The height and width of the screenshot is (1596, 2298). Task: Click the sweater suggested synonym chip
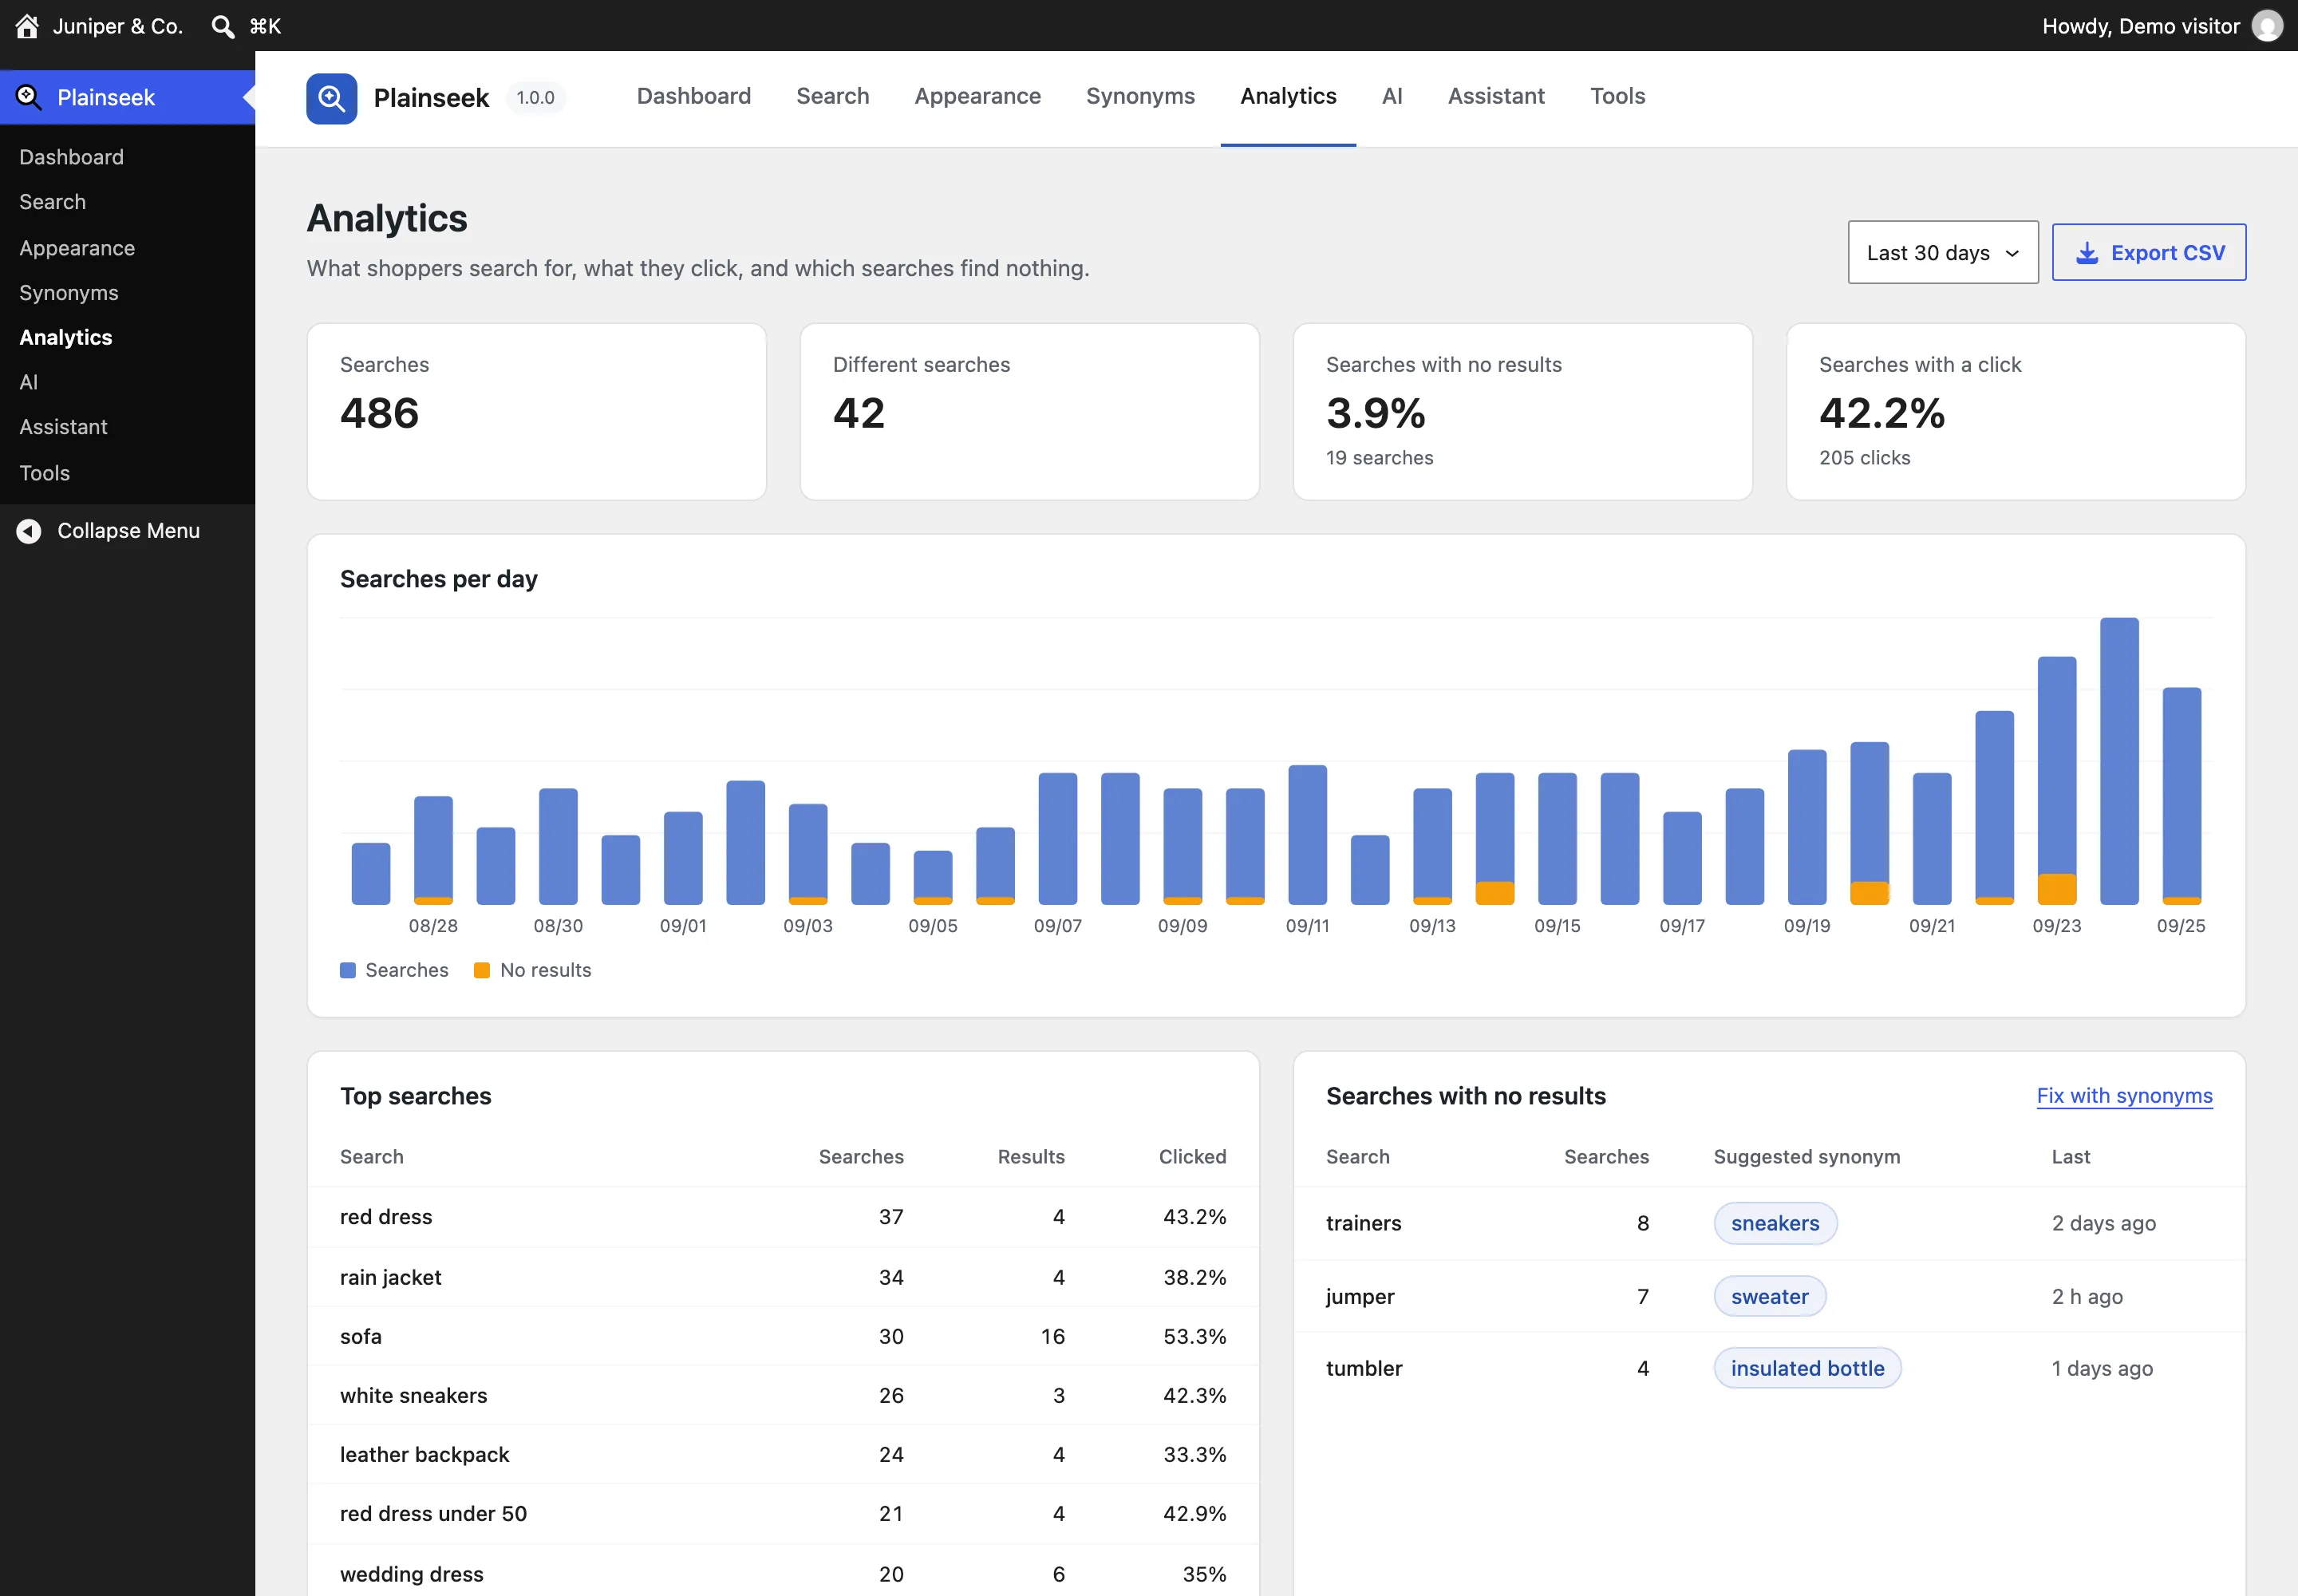(x=1770, y=1297)
